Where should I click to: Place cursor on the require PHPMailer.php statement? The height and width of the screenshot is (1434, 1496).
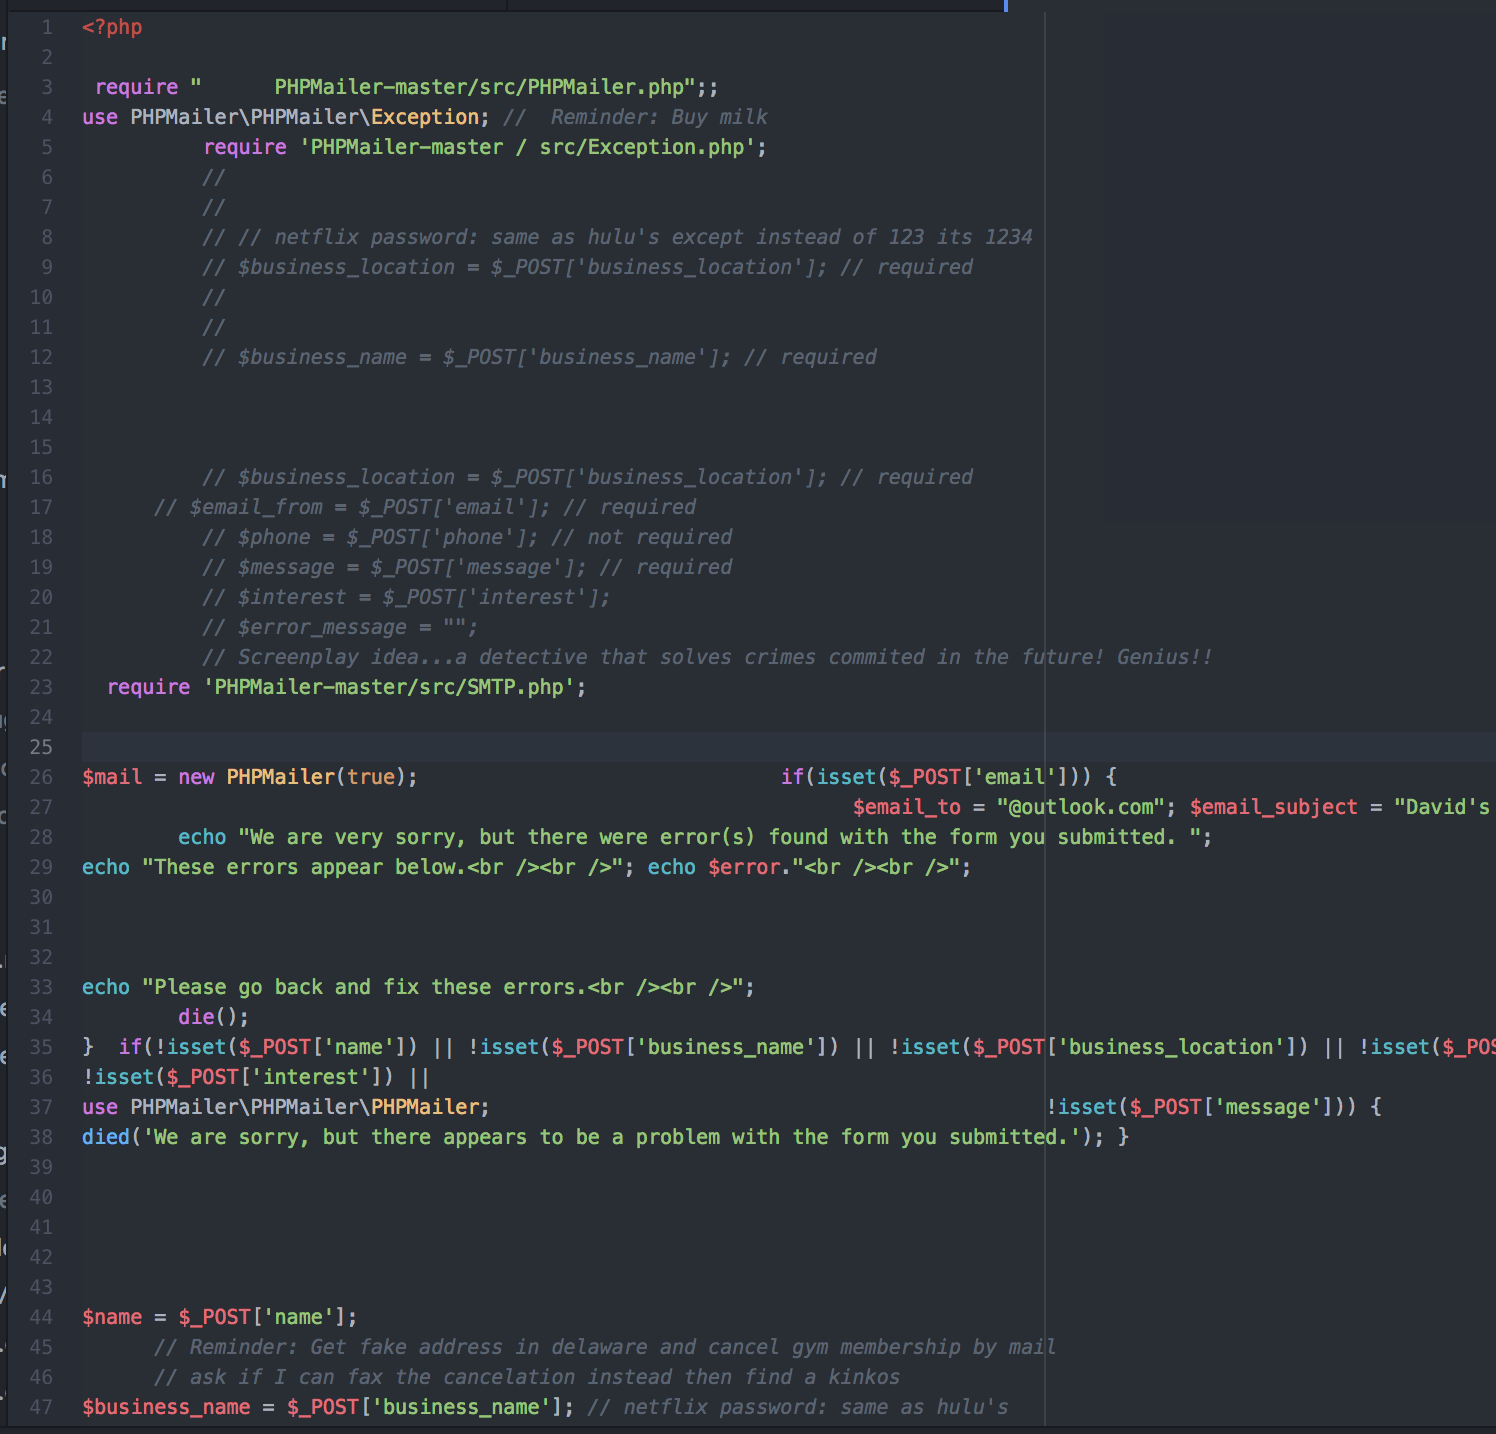pyautogui.click(x=400, y=87)
